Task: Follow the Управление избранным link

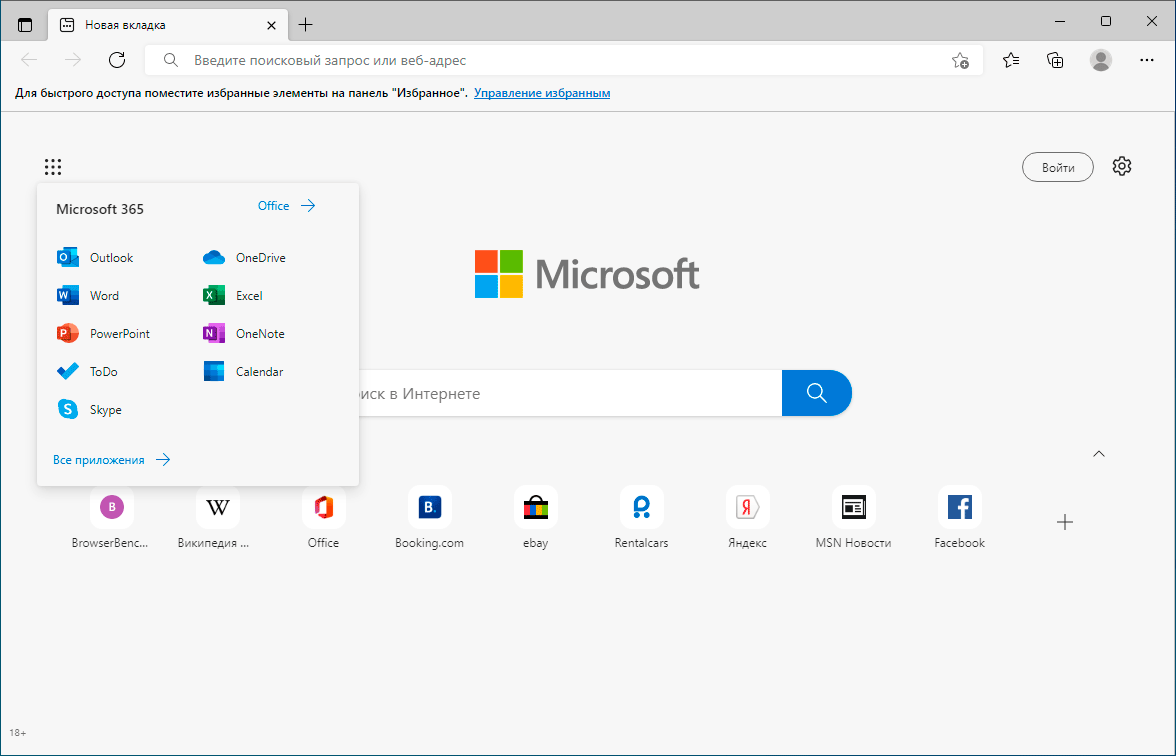Action: click(542, 93)
